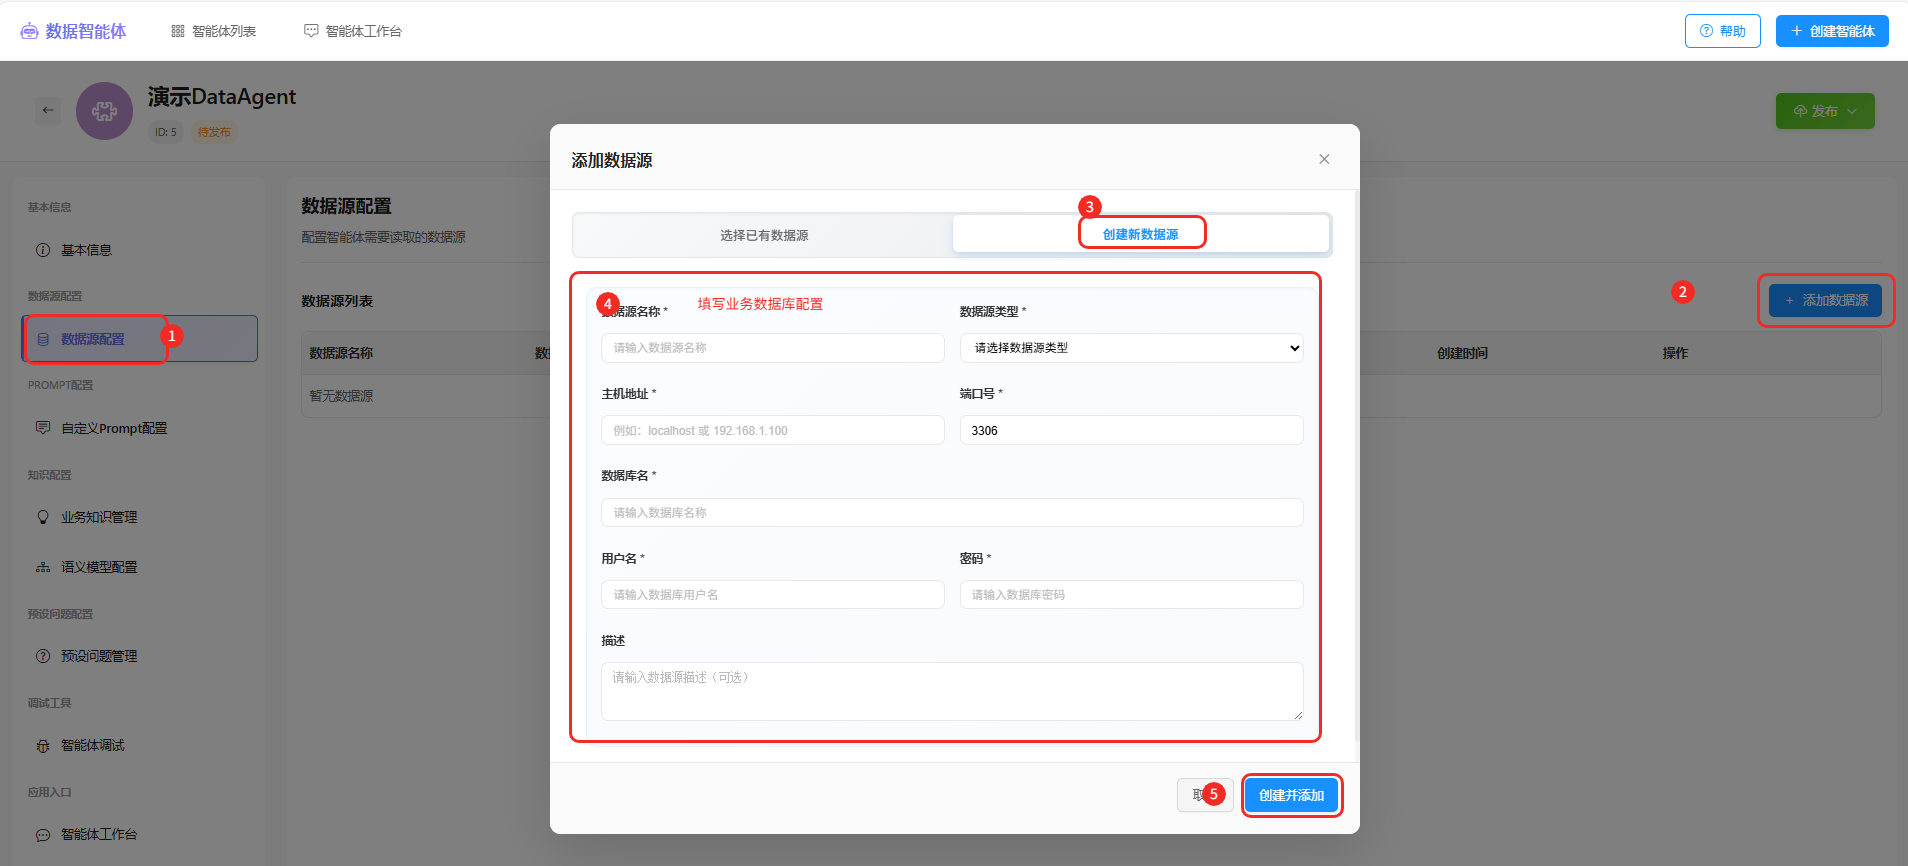Click the bug icon beside 智能体调试
Screen dimensions: 1908x866
(x=43, y=745)
